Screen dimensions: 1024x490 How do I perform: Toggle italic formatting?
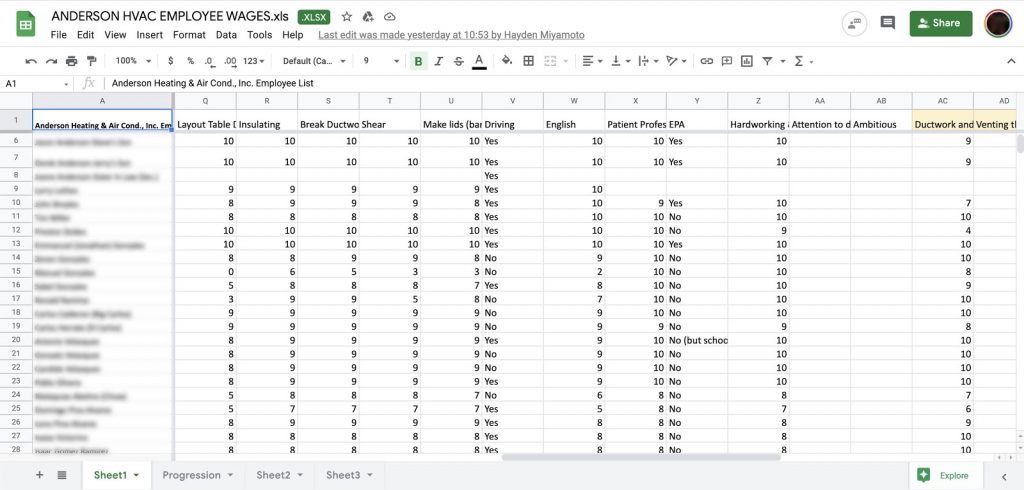point(438,61)
